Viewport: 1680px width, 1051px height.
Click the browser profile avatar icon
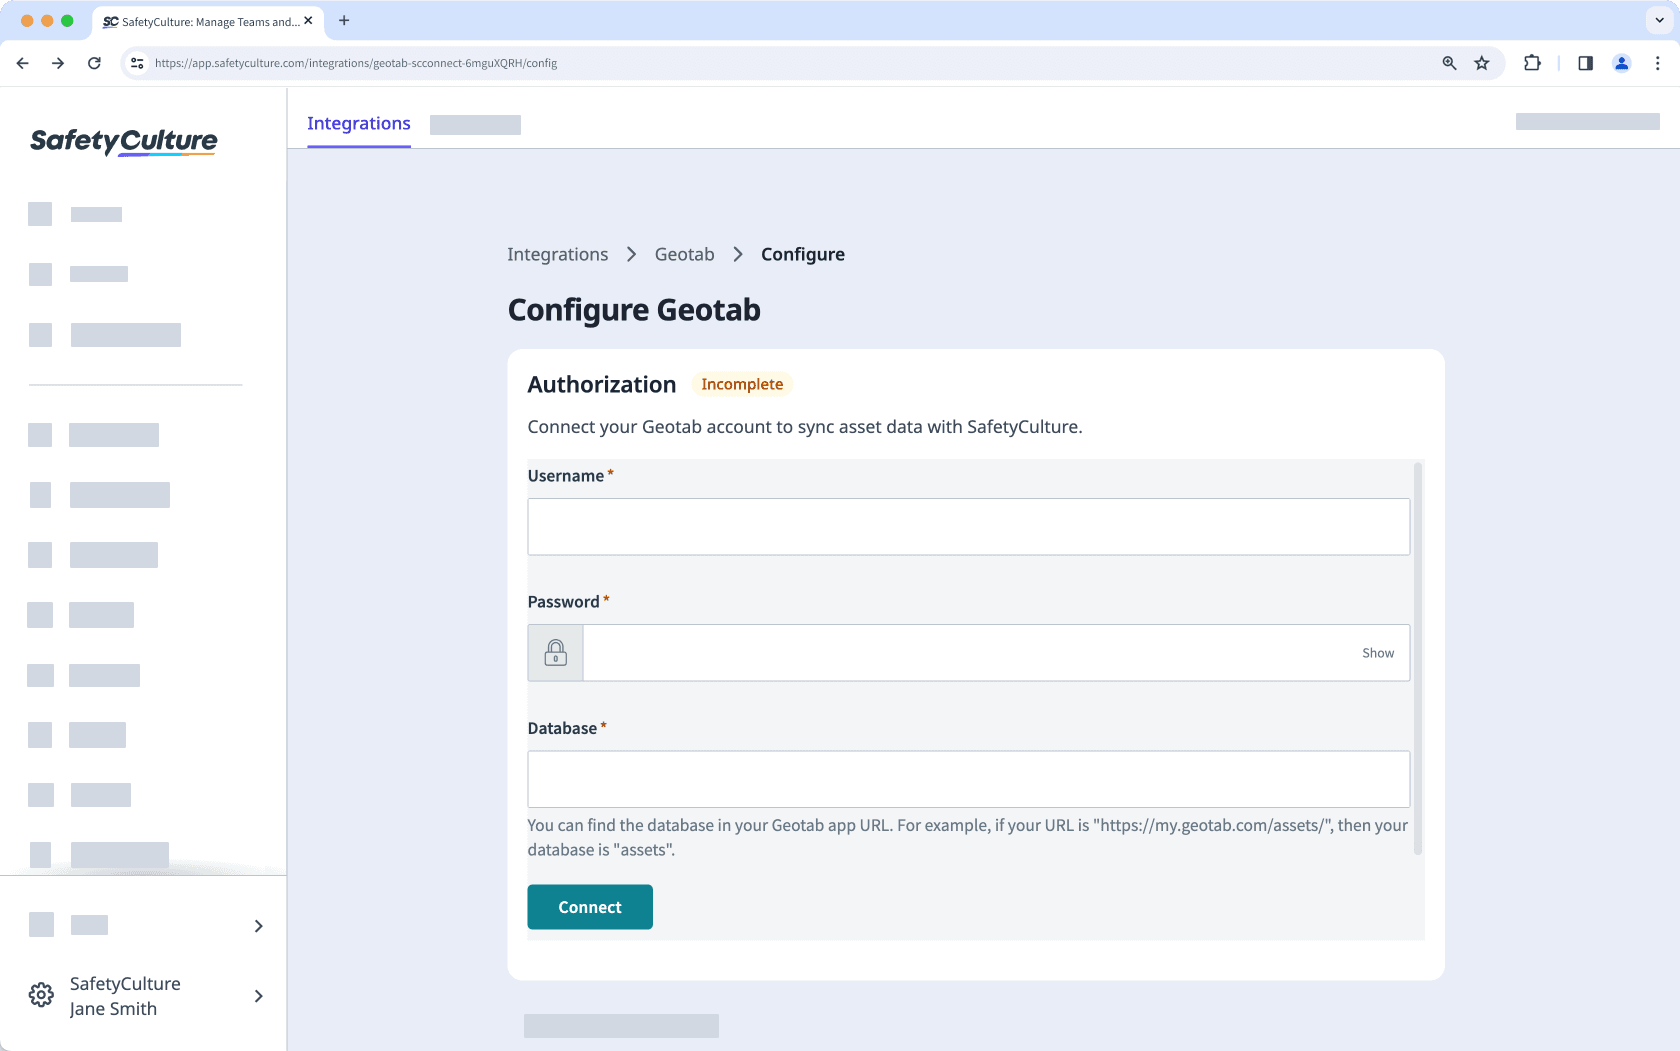[1621, 62]
